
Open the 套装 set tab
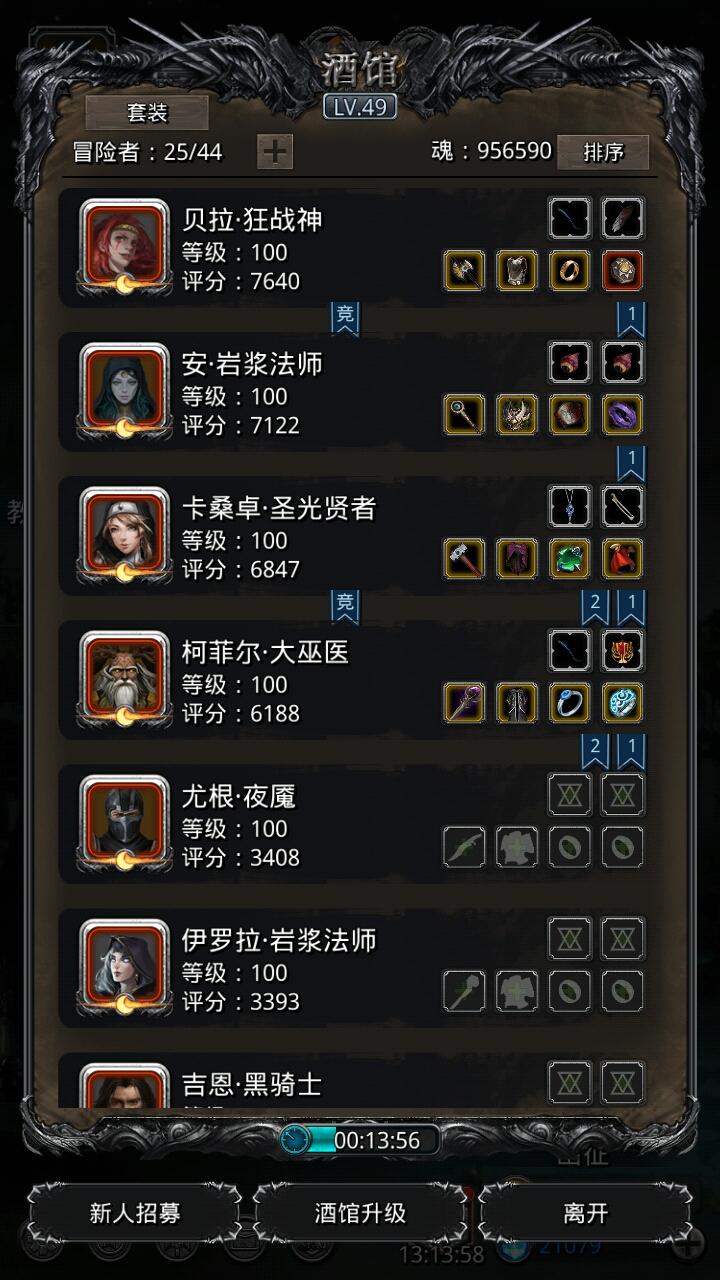(147, 112)
